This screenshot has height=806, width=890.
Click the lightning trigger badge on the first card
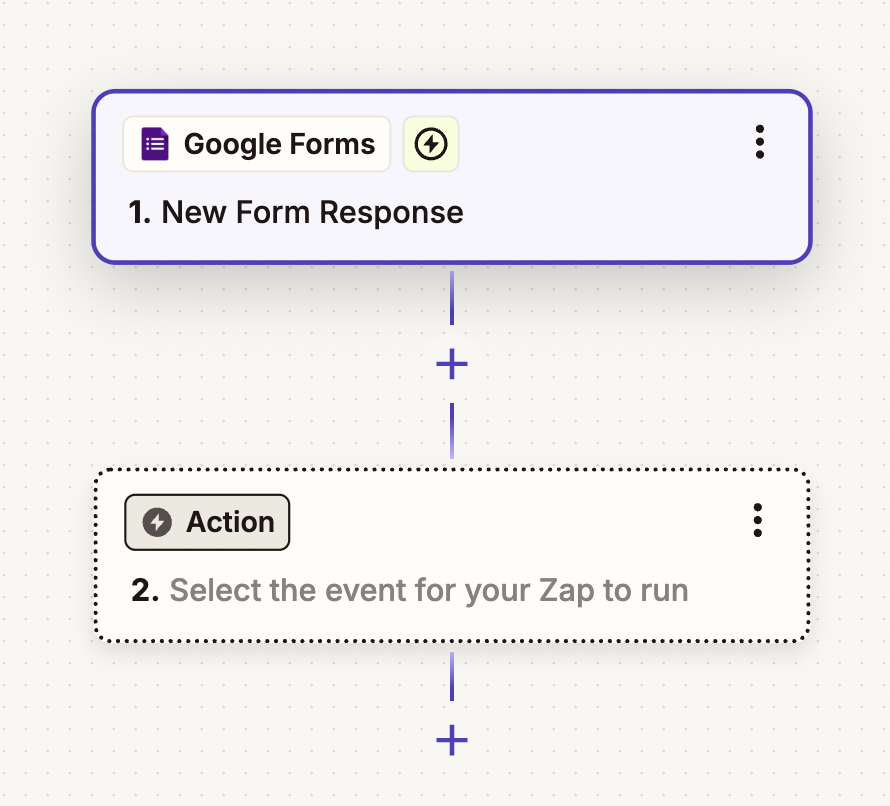[430, 143]
